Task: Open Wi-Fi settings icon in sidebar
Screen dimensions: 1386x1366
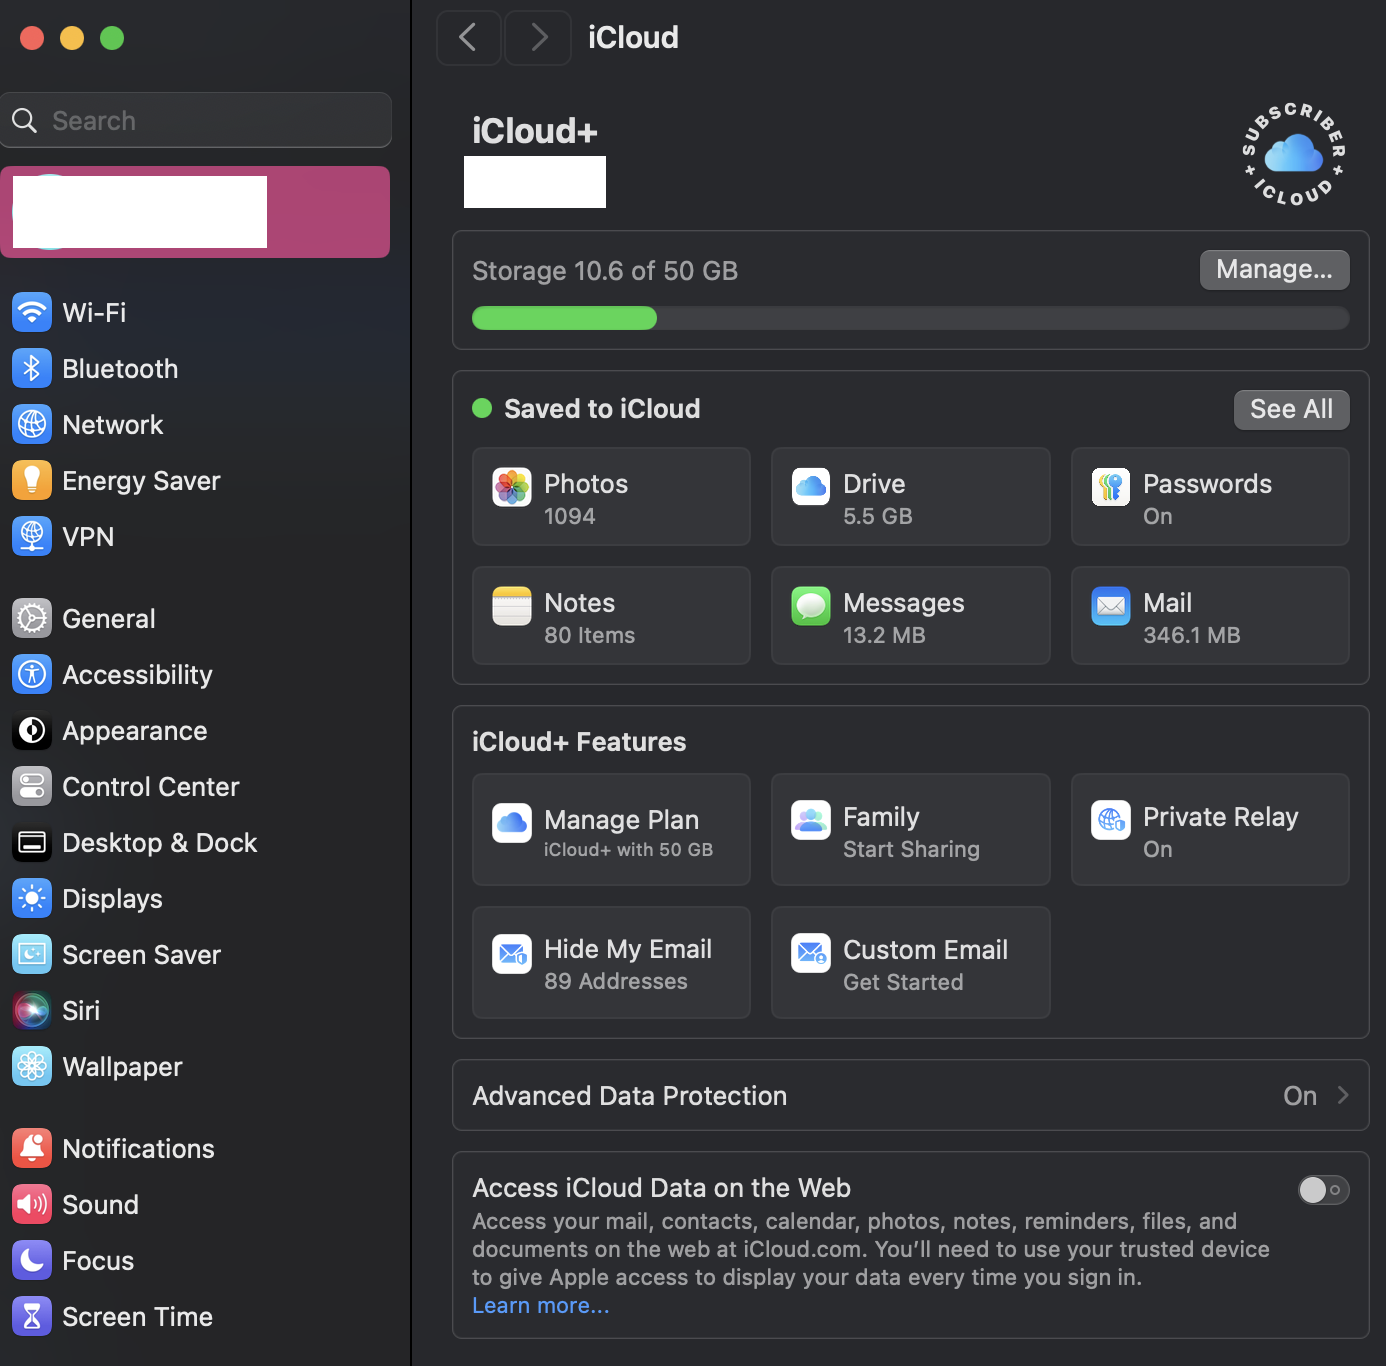Action: point(32,312)
